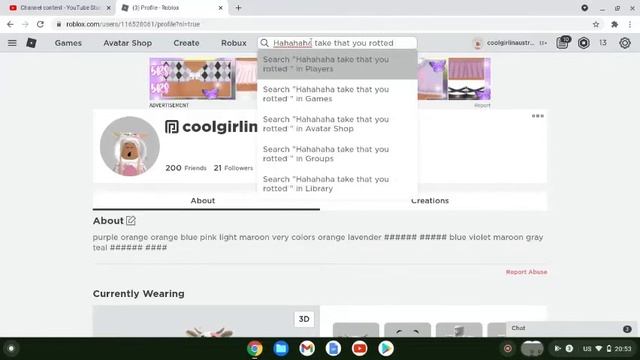Click the Robux currency icon
This screenshot has height=360, width=640.
(x=584, y=43)
